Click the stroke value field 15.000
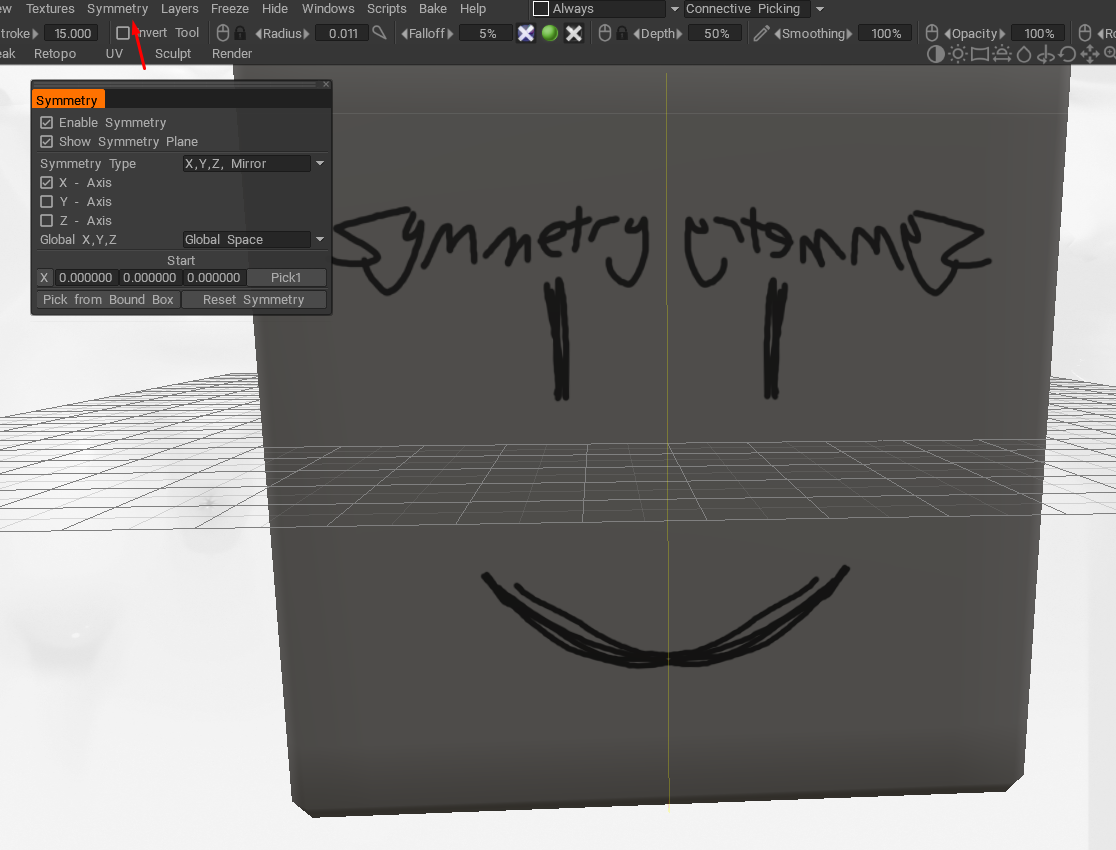The image size is (1116, 850). [x=72, y=33]
